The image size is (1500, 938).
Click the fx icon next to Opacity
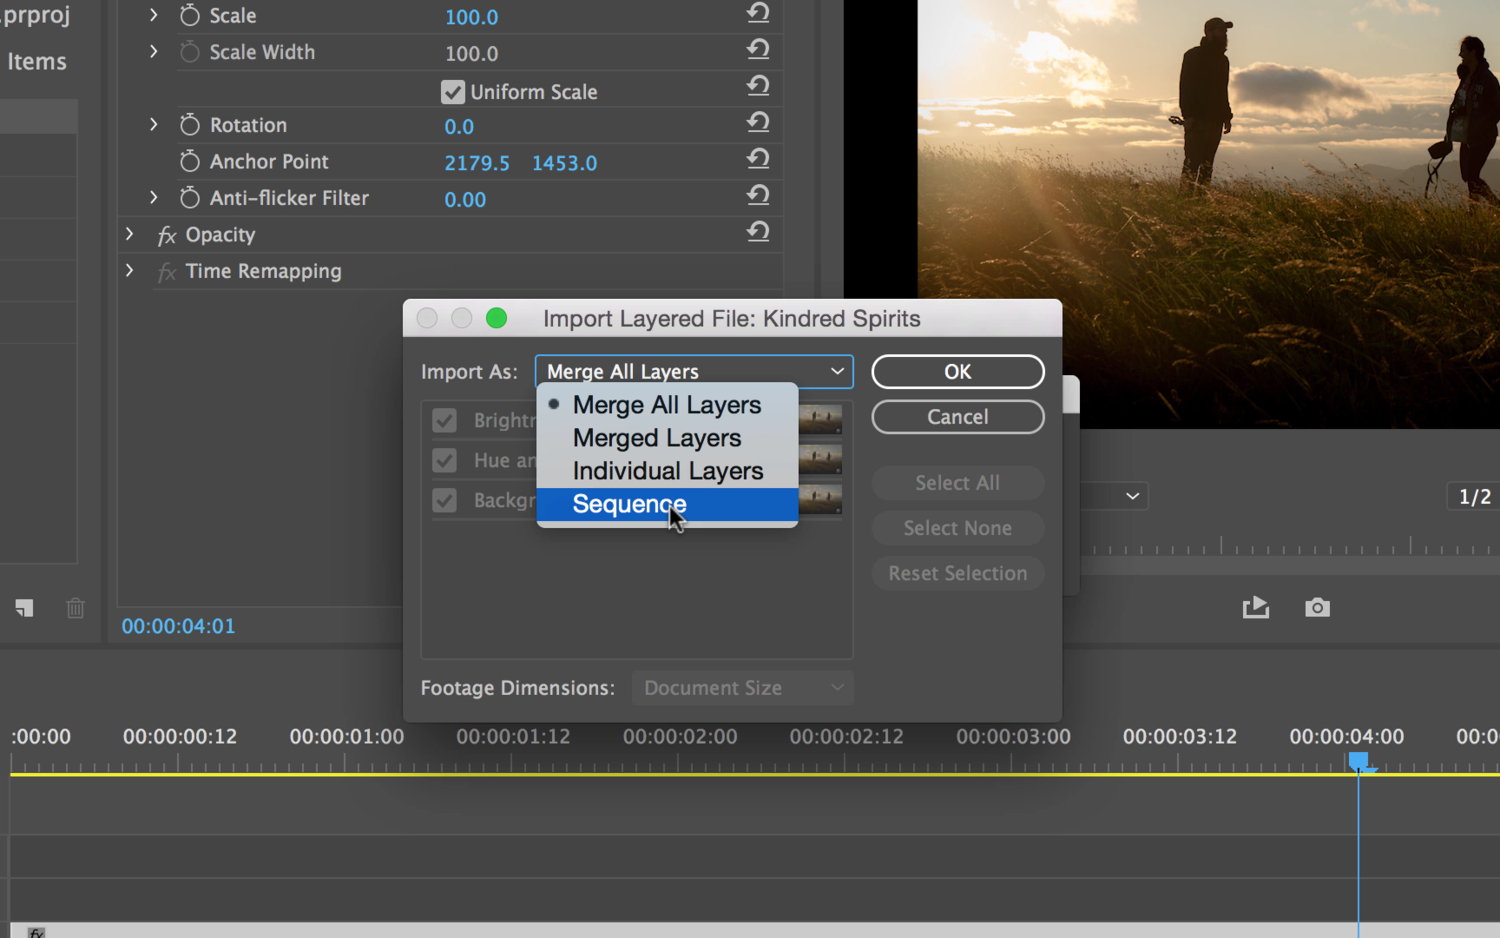coord(166,235)
